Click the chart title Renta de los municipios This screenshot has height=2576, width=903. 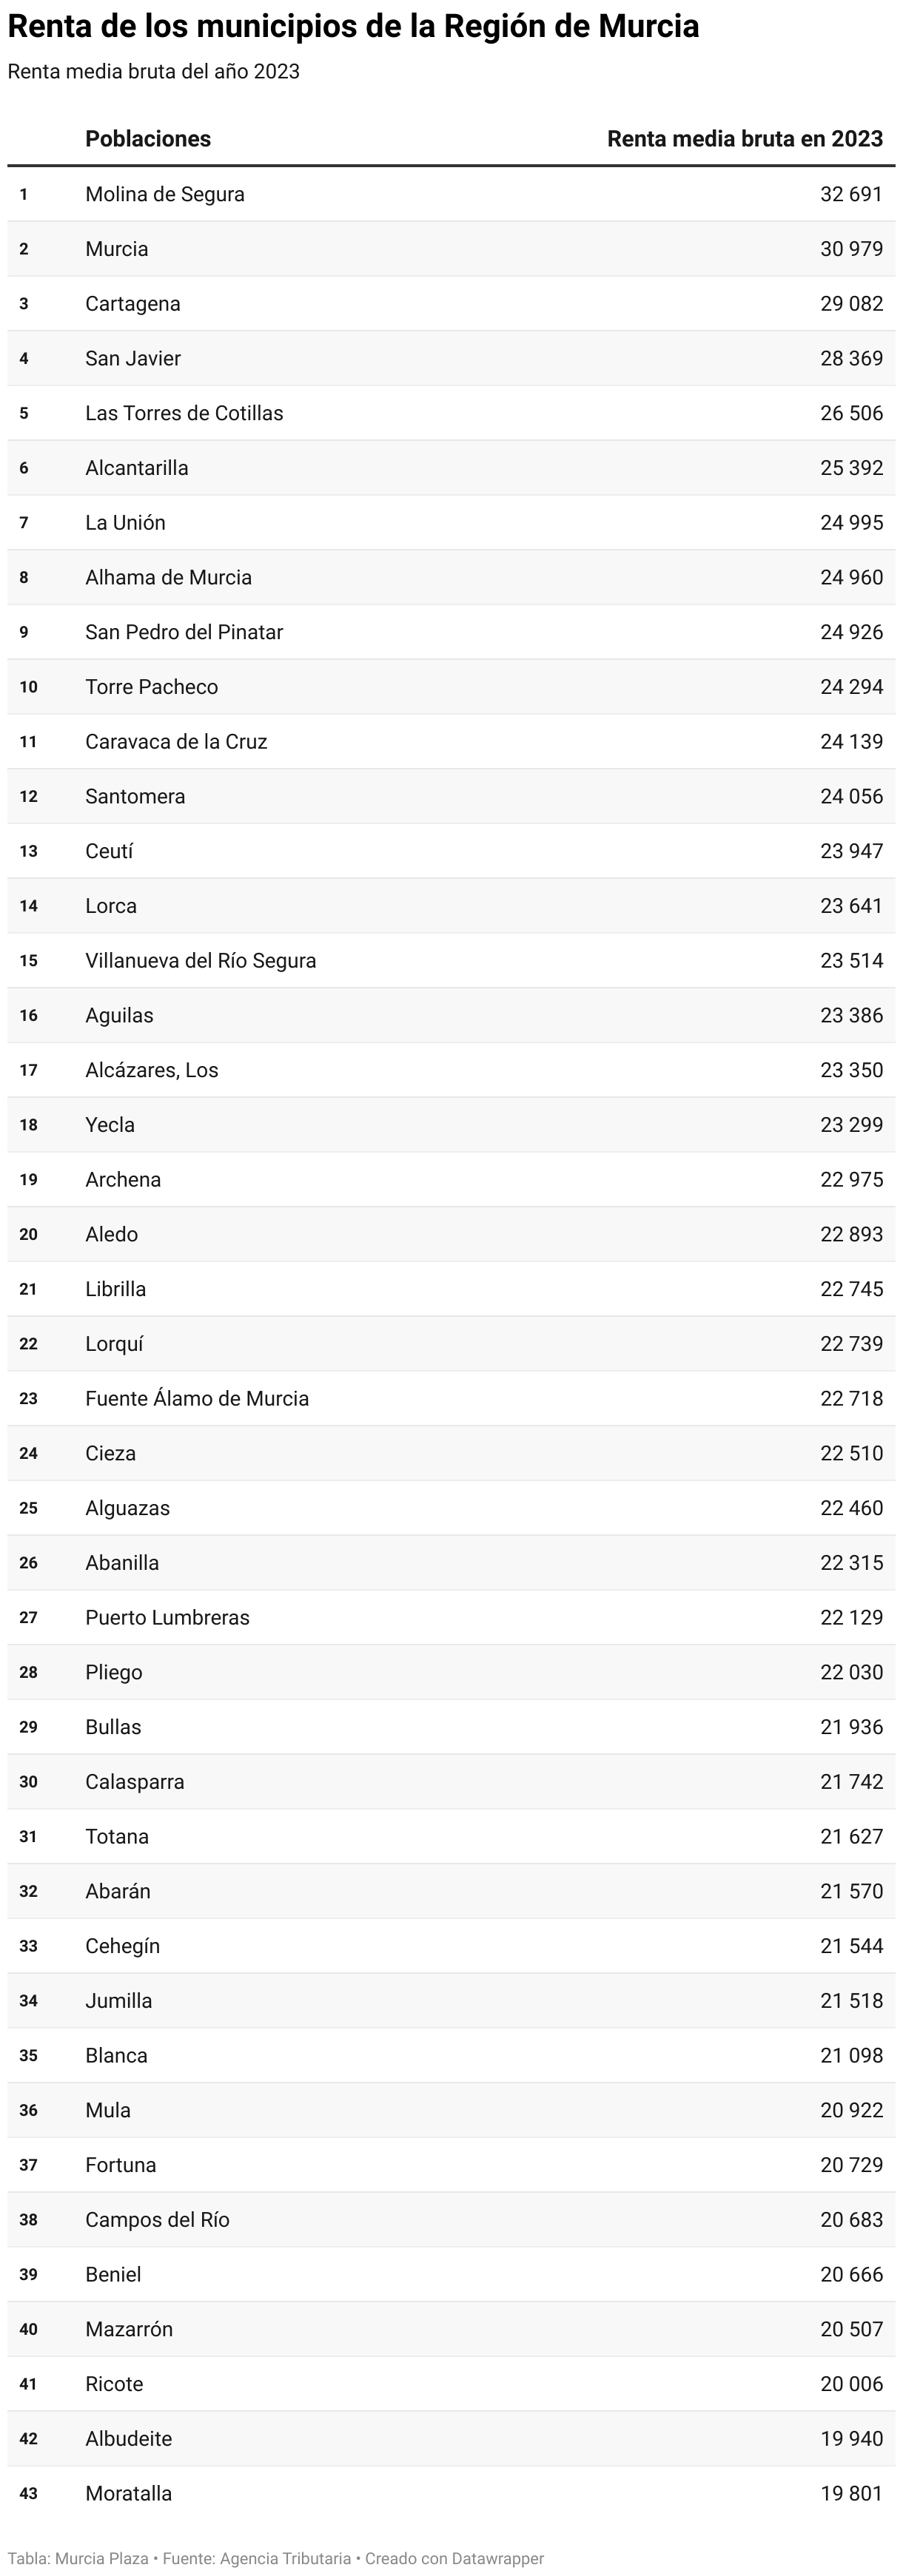click(353, 26)
